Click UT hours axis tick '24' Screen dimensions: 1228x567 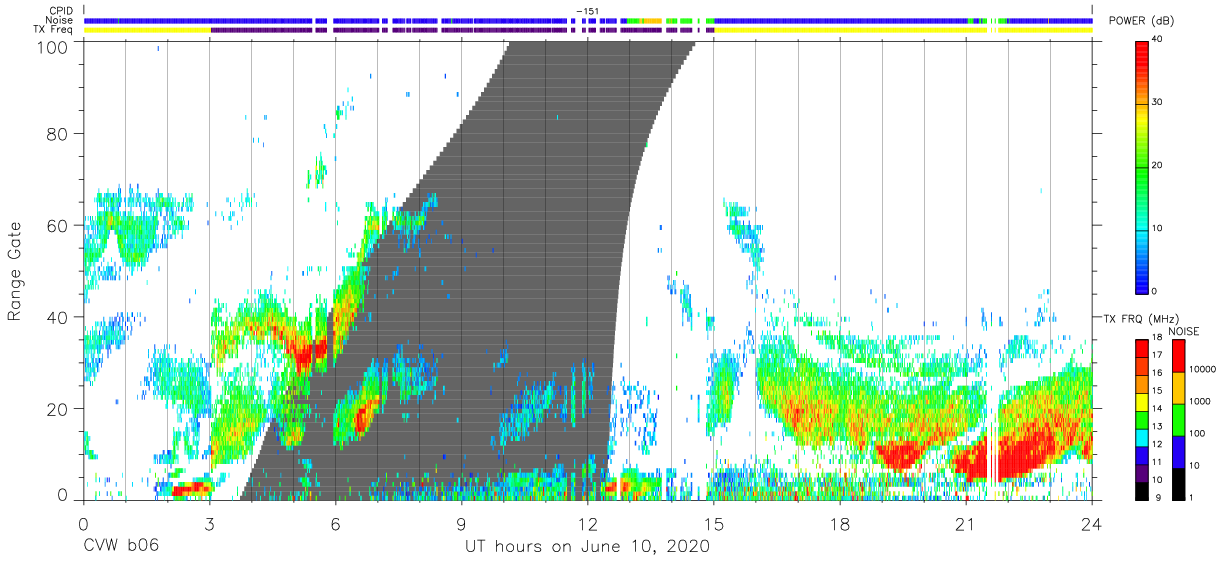tap(1092, 523)
